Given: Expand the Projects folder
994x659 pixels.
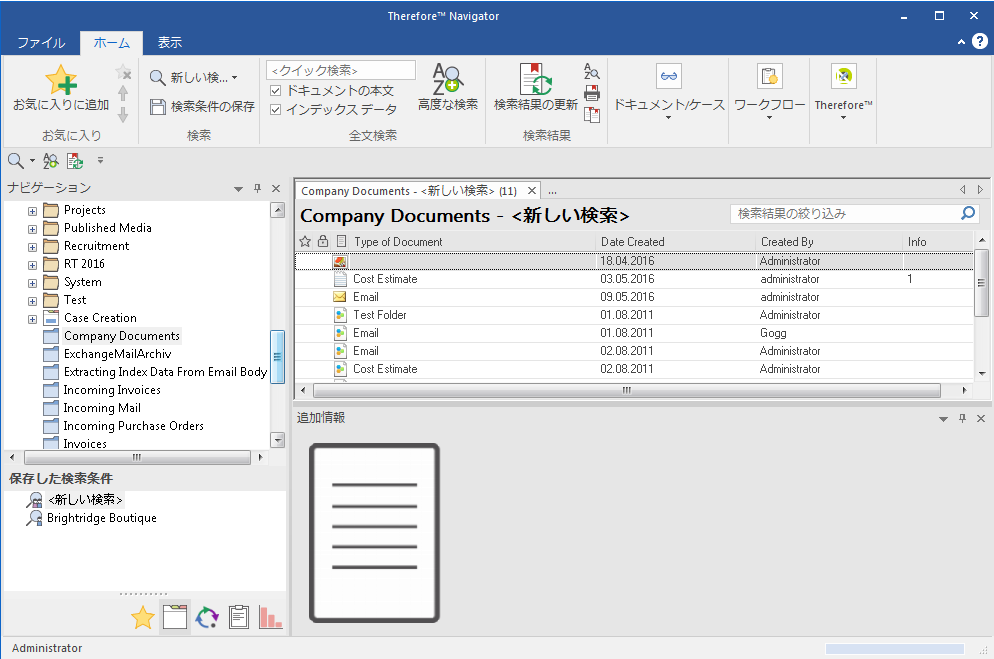Looking at the screenshot, I should pyautogui.click(x=32, y=211).
